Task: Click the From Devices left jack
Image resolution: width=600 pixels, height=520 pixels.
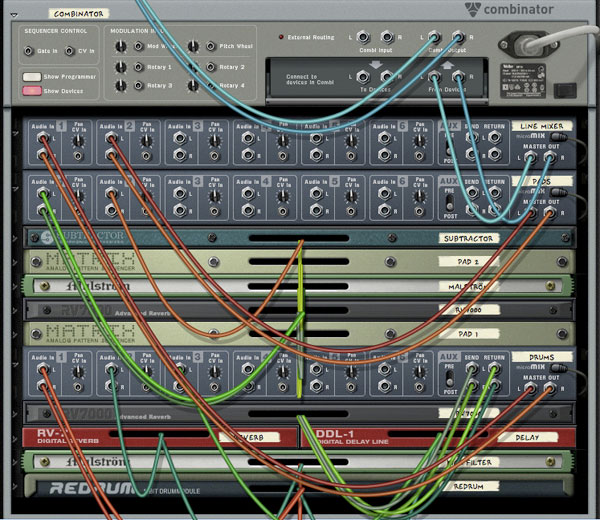Action: click(x=434, y=77)
